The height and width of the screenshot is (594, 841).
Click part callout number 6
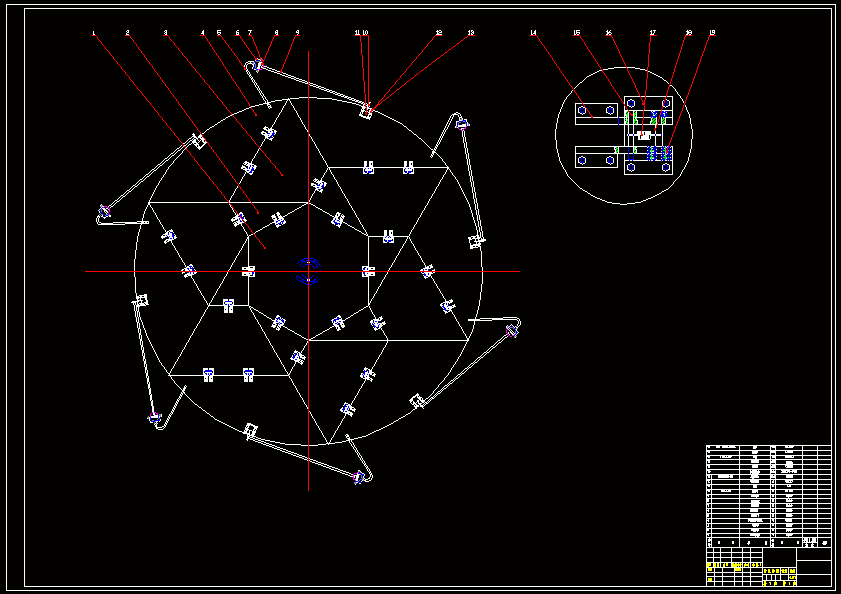click(x=237, y=33)
